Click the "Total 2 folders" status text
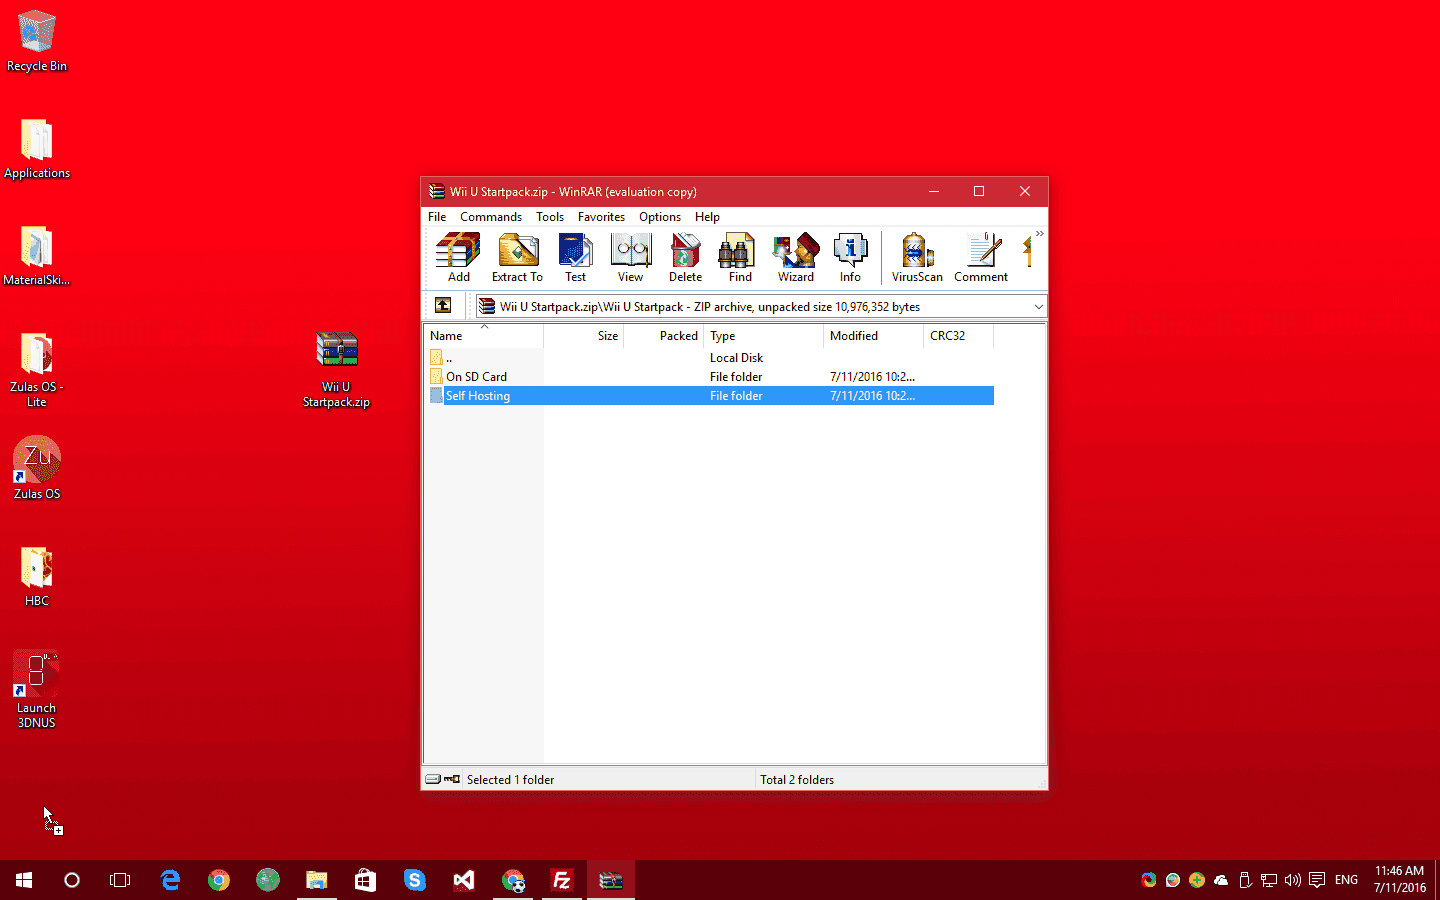 click(x=797, y=780)
